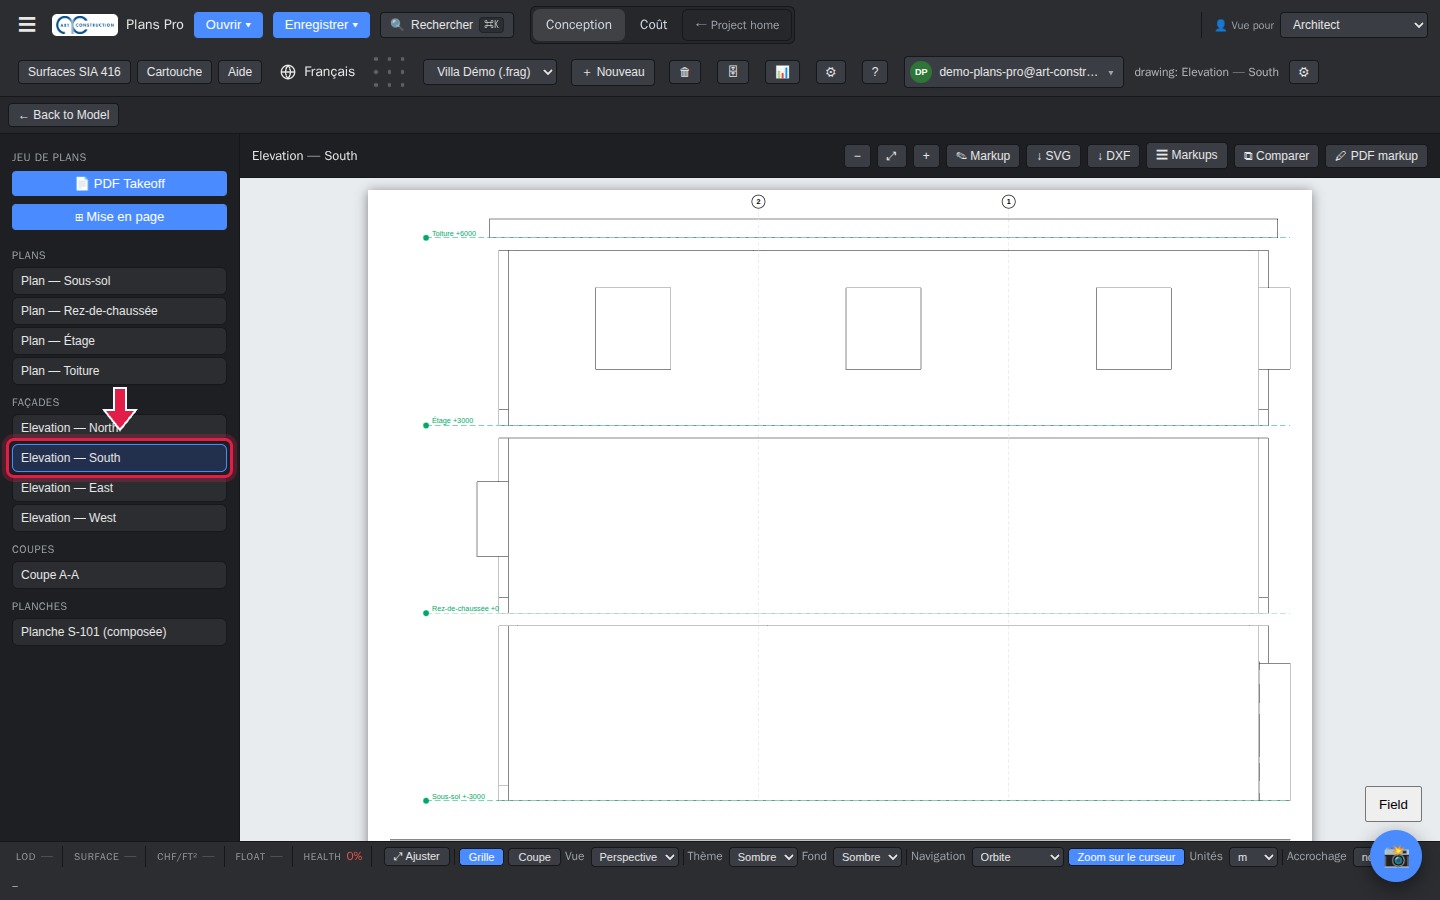
Task: Toggle the Coupe section button
Action: (534, 857)
